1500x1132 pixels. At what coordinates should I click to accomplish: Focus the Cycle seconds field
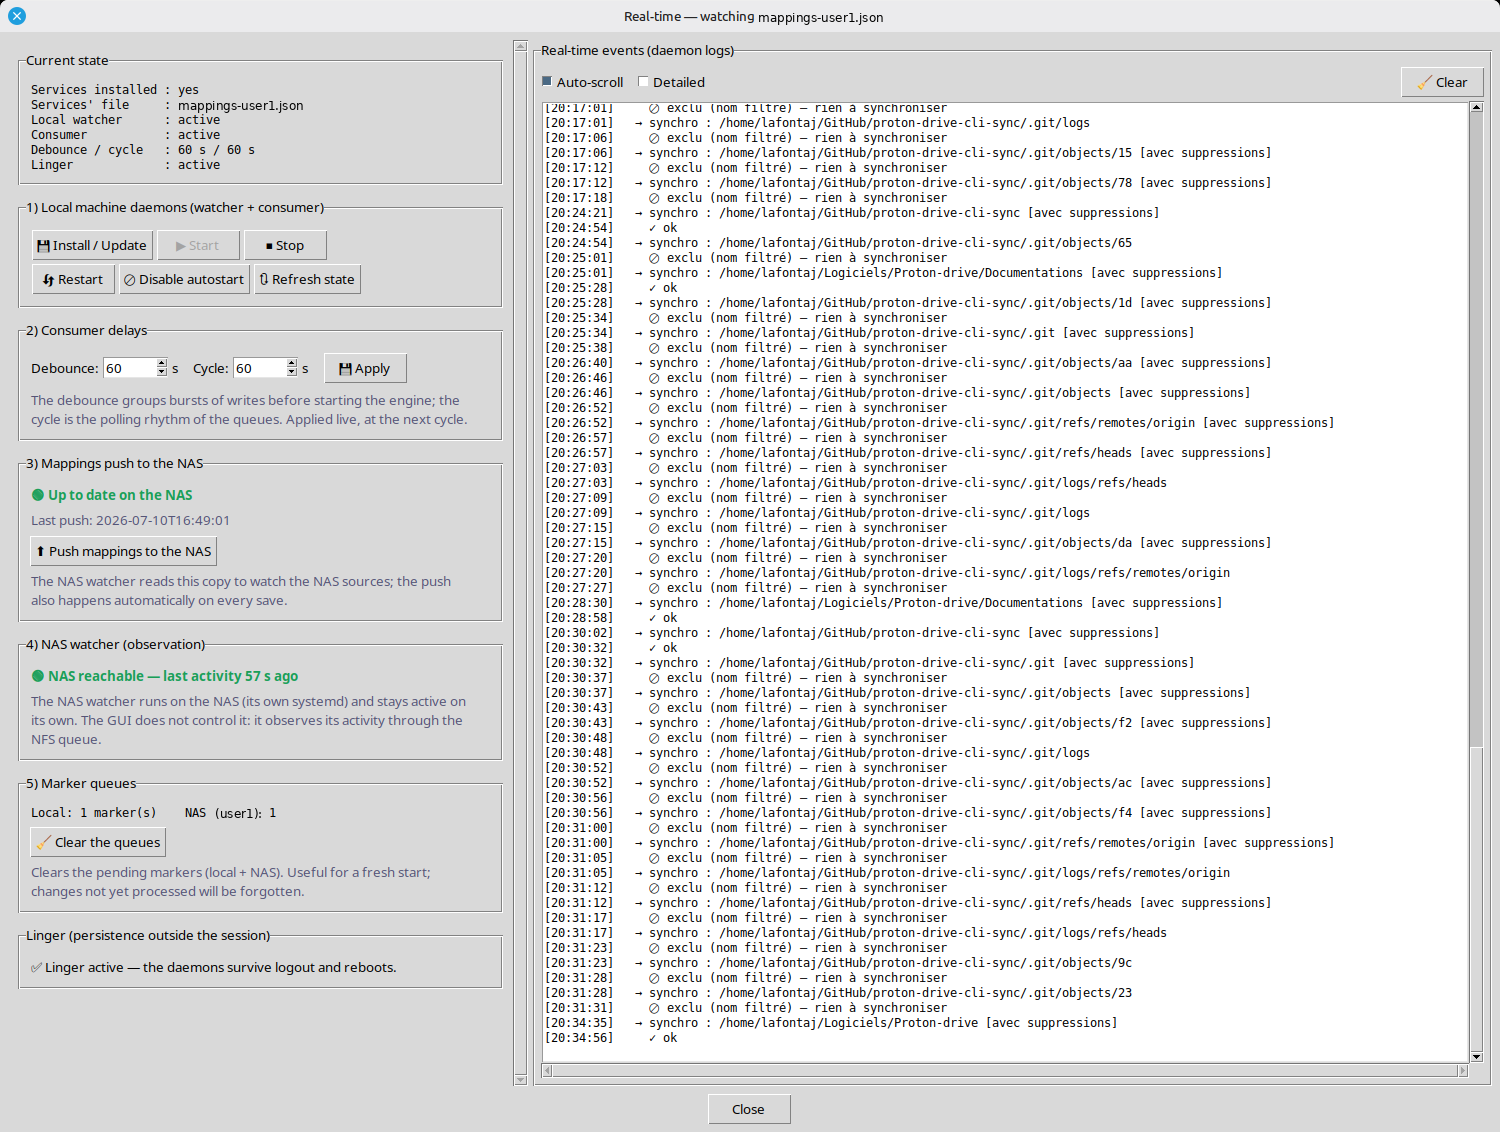[x=260, y=368]
